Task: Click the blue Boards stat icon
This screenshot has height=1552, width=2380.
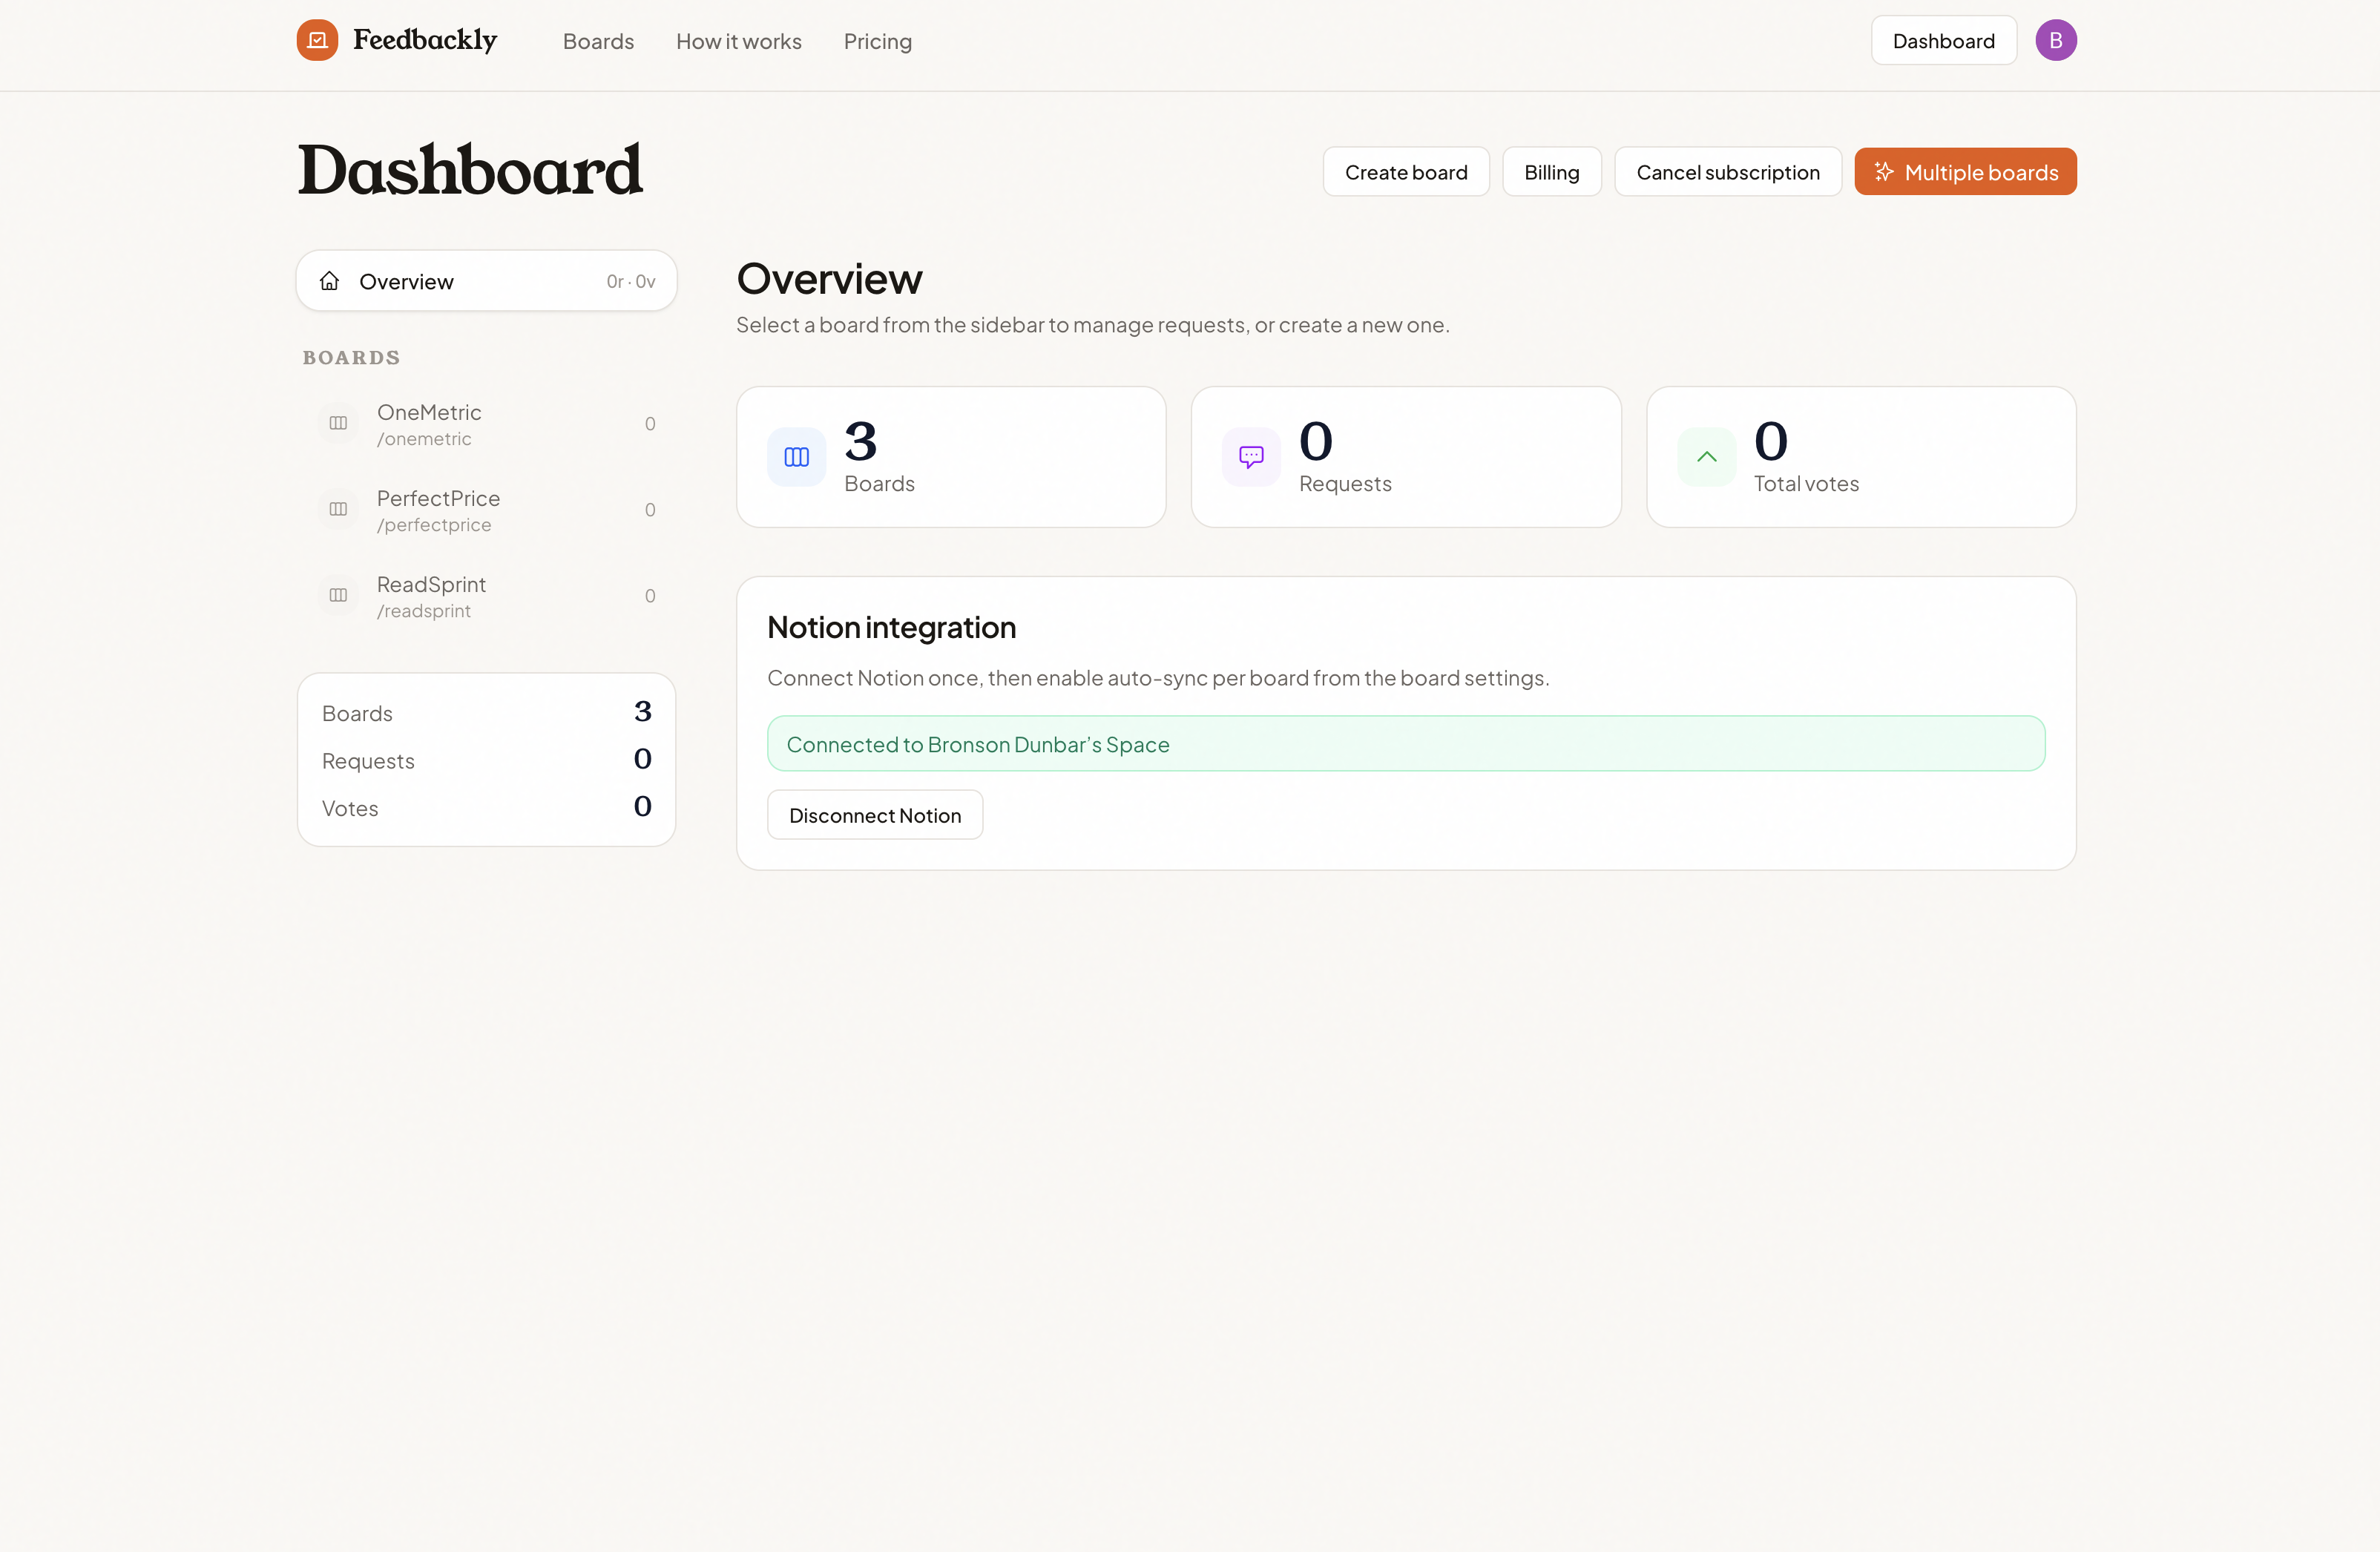Action: coord(795,456)
